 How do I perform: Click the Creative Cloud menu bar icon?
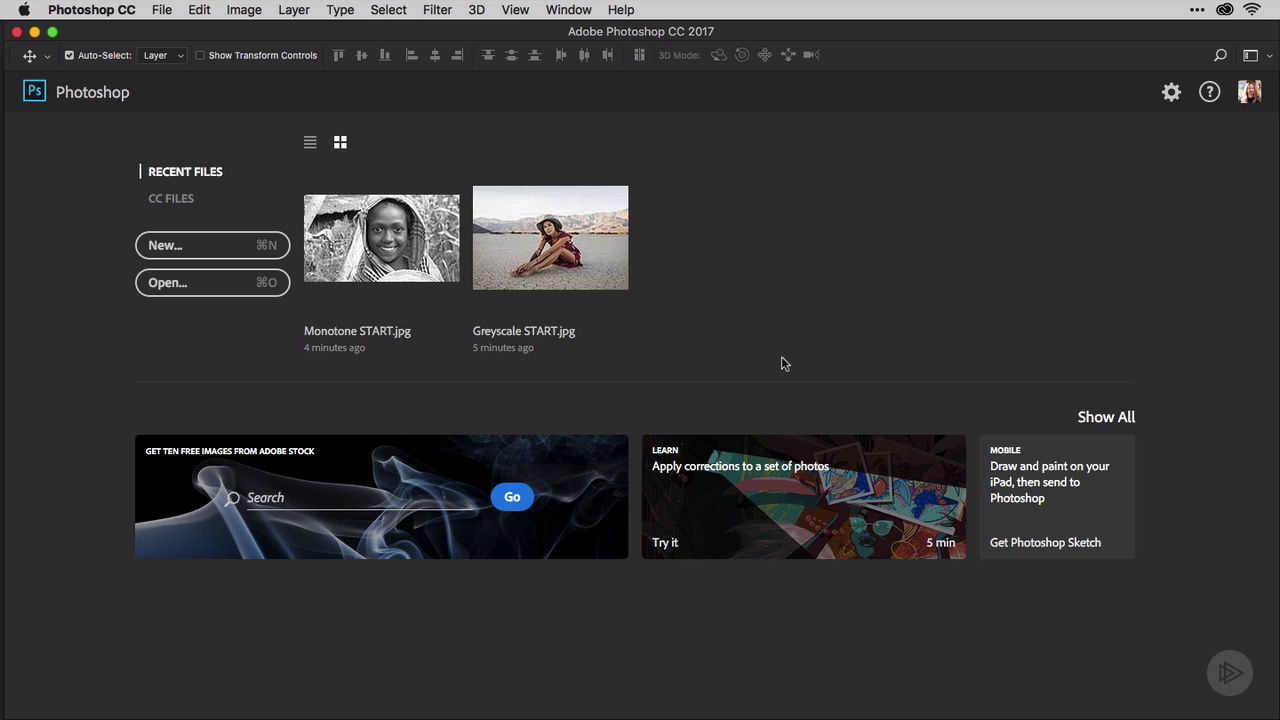coord(1225,10)
